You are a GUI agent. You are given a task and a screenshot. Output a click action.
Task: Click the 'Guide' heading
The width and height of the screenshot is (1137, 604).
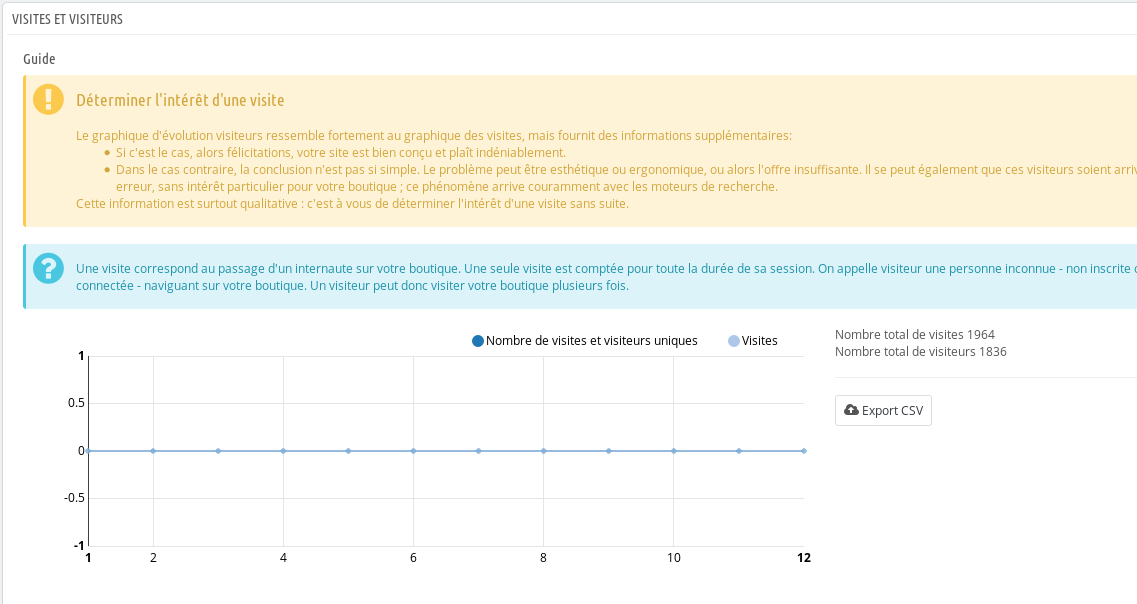tap(39, 59)
